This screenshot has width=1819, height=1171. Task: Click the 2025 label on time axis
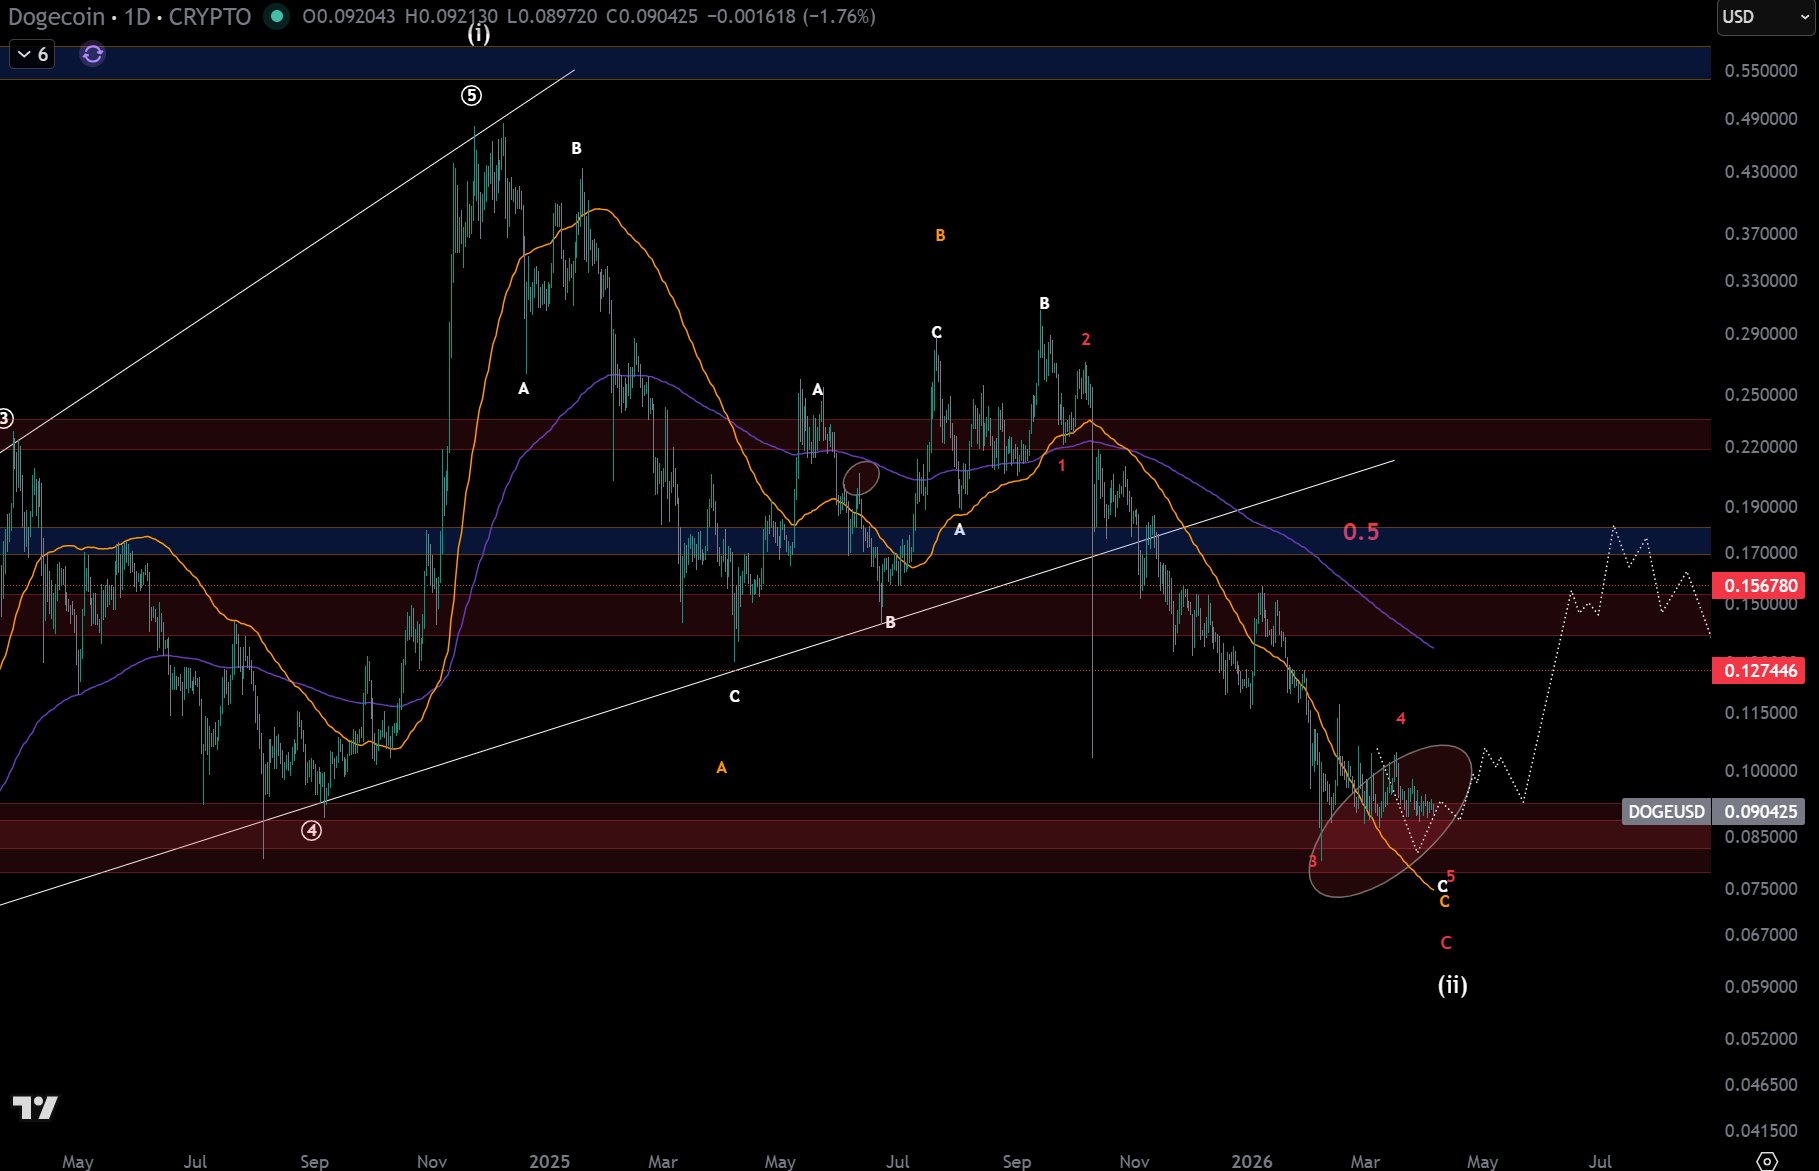[x=549, y=1161]
